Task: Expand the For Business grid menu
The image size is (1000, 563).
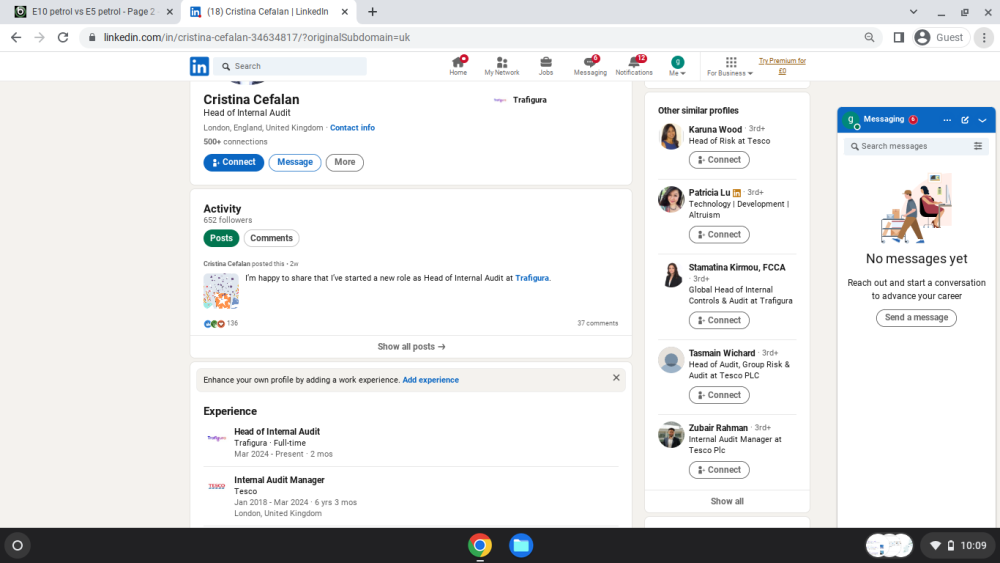Action: [730, 66]
